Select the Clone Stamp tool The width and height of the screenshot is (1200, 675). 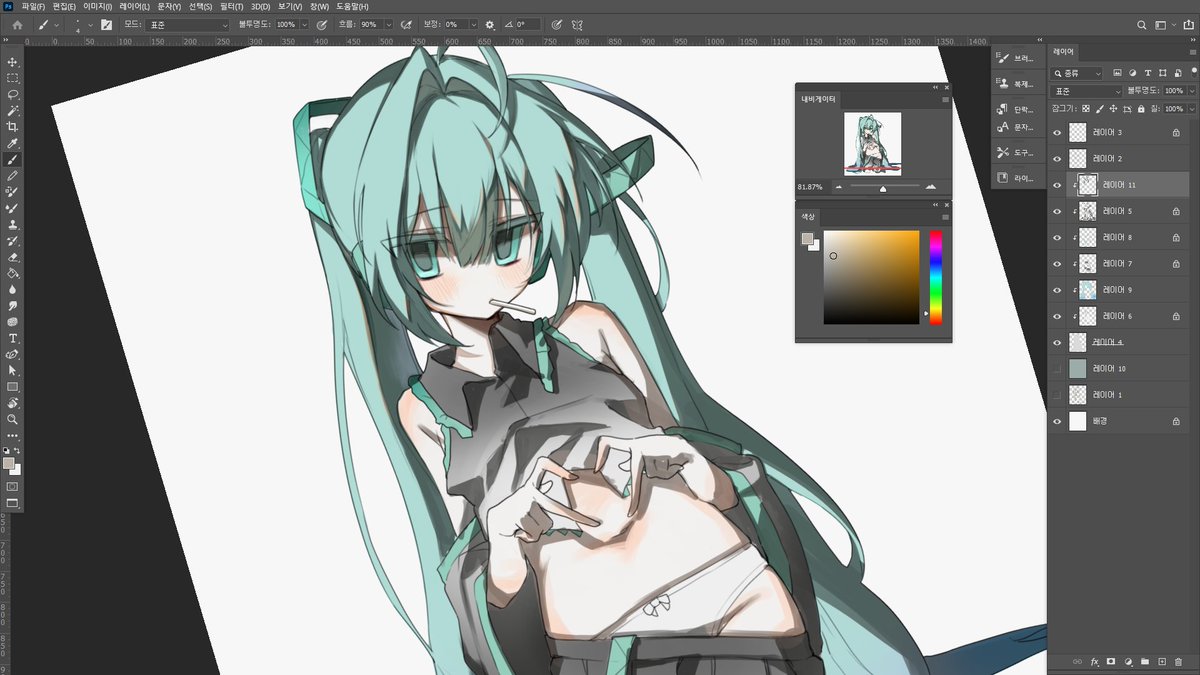click(13, 225)
